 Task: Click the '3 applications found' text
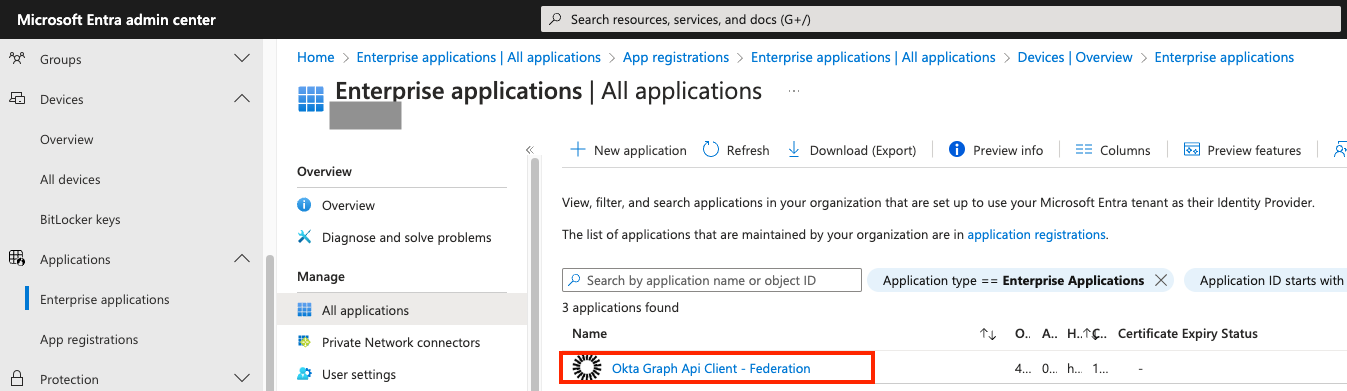tap(621, 308)
